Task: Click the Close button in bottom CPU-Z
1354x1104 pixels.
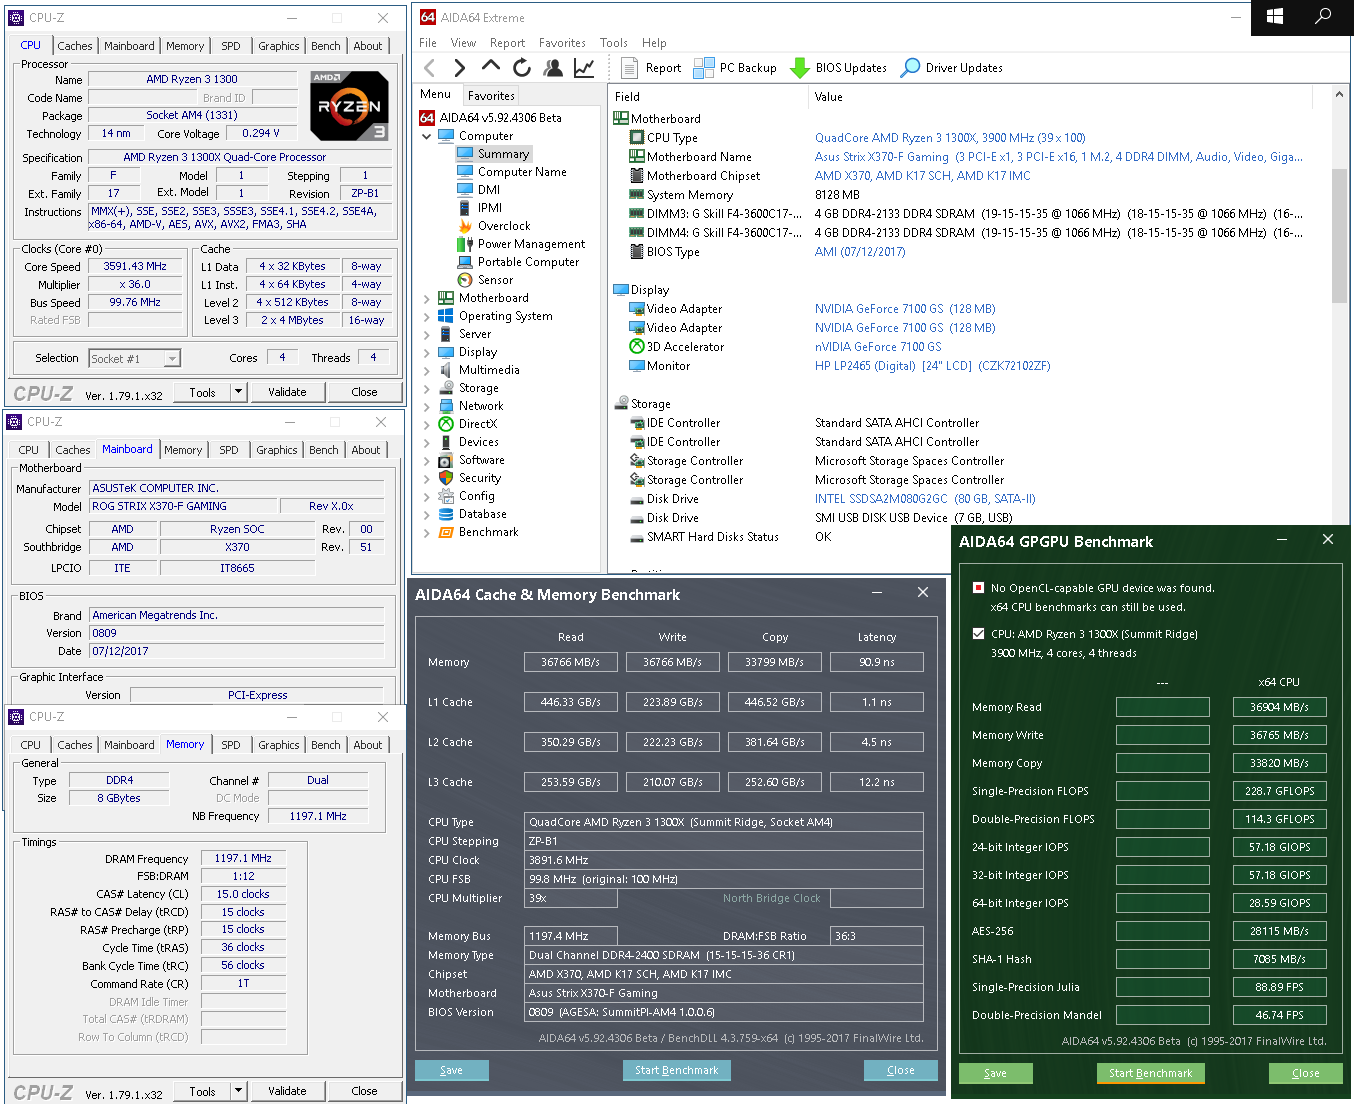Action: pos(365,1091)
